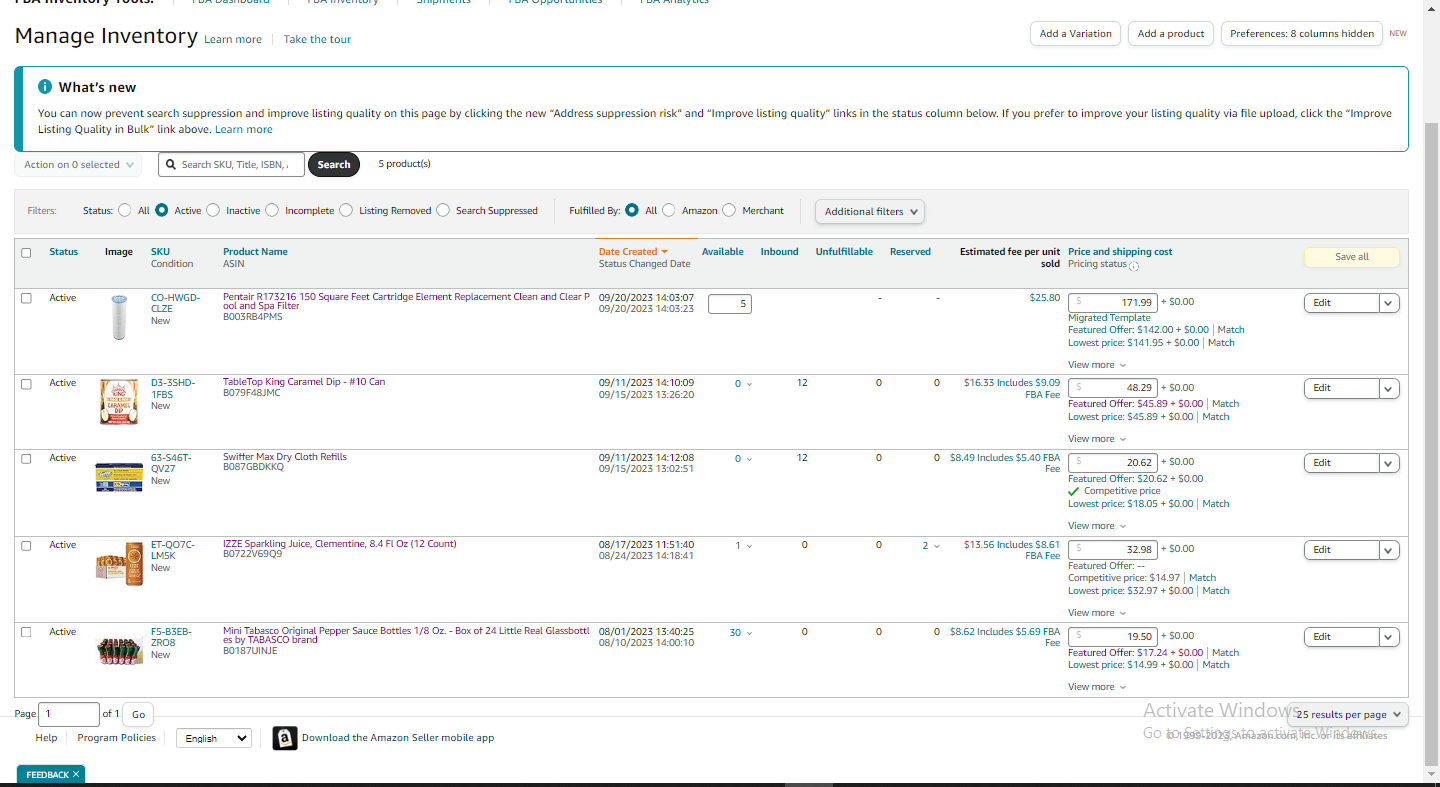Sort by the Inbound column header
1440x787 pixels.
pos(780,252)
